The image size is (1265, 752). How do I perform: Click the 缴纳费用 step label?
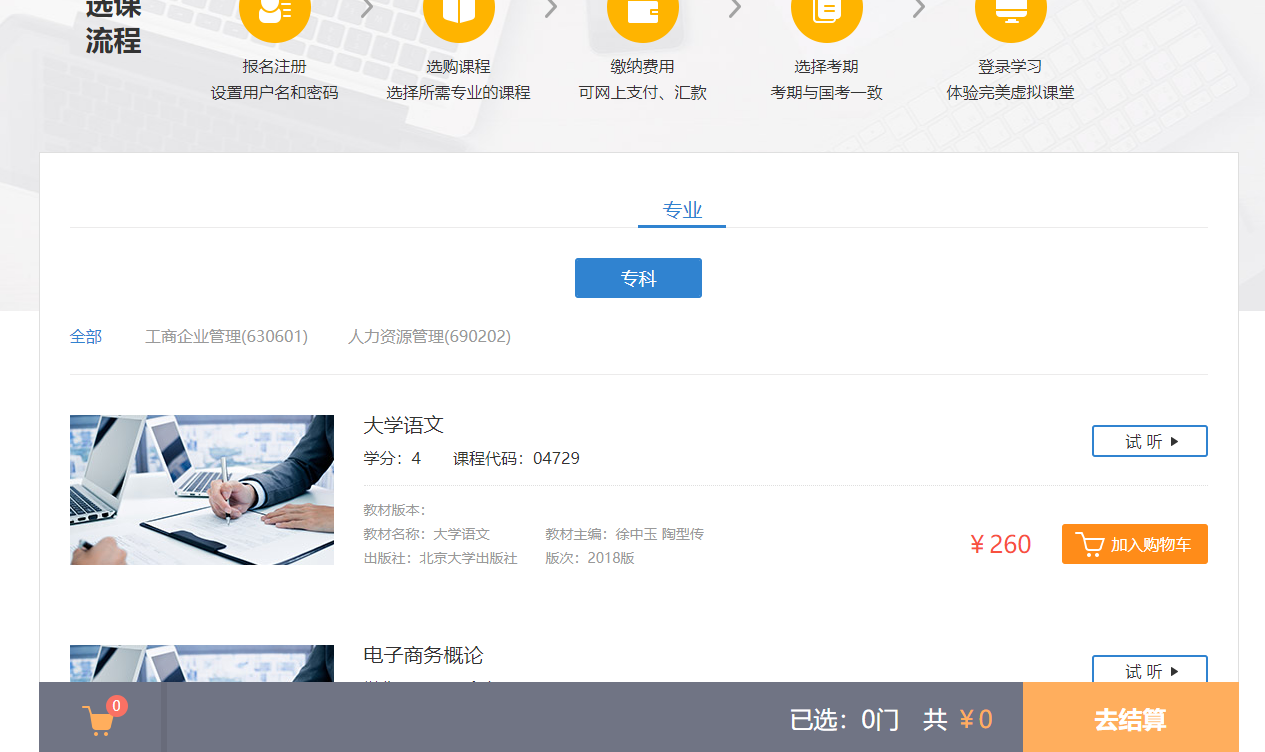tap(643, 67)
